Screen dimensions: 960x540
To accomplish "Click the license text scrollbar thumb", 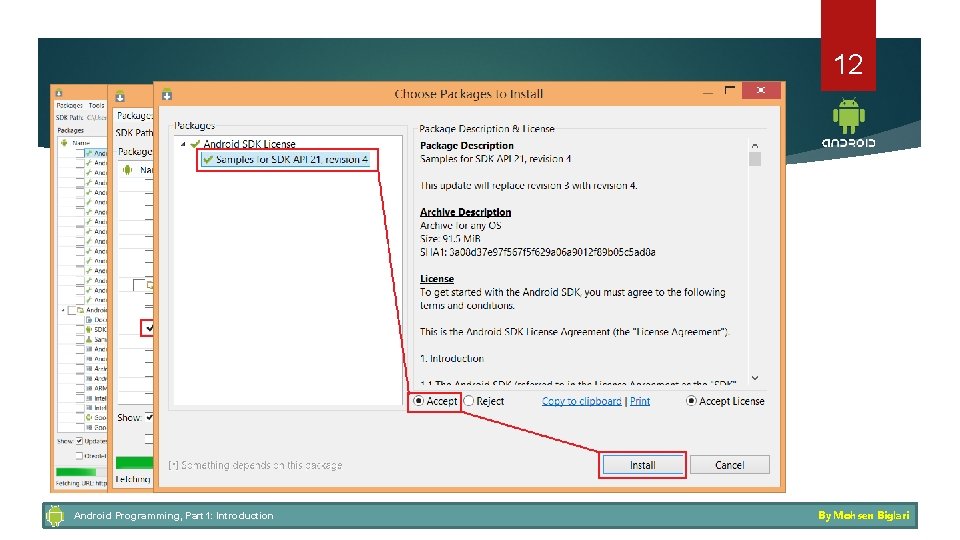I will pos(755,159).
